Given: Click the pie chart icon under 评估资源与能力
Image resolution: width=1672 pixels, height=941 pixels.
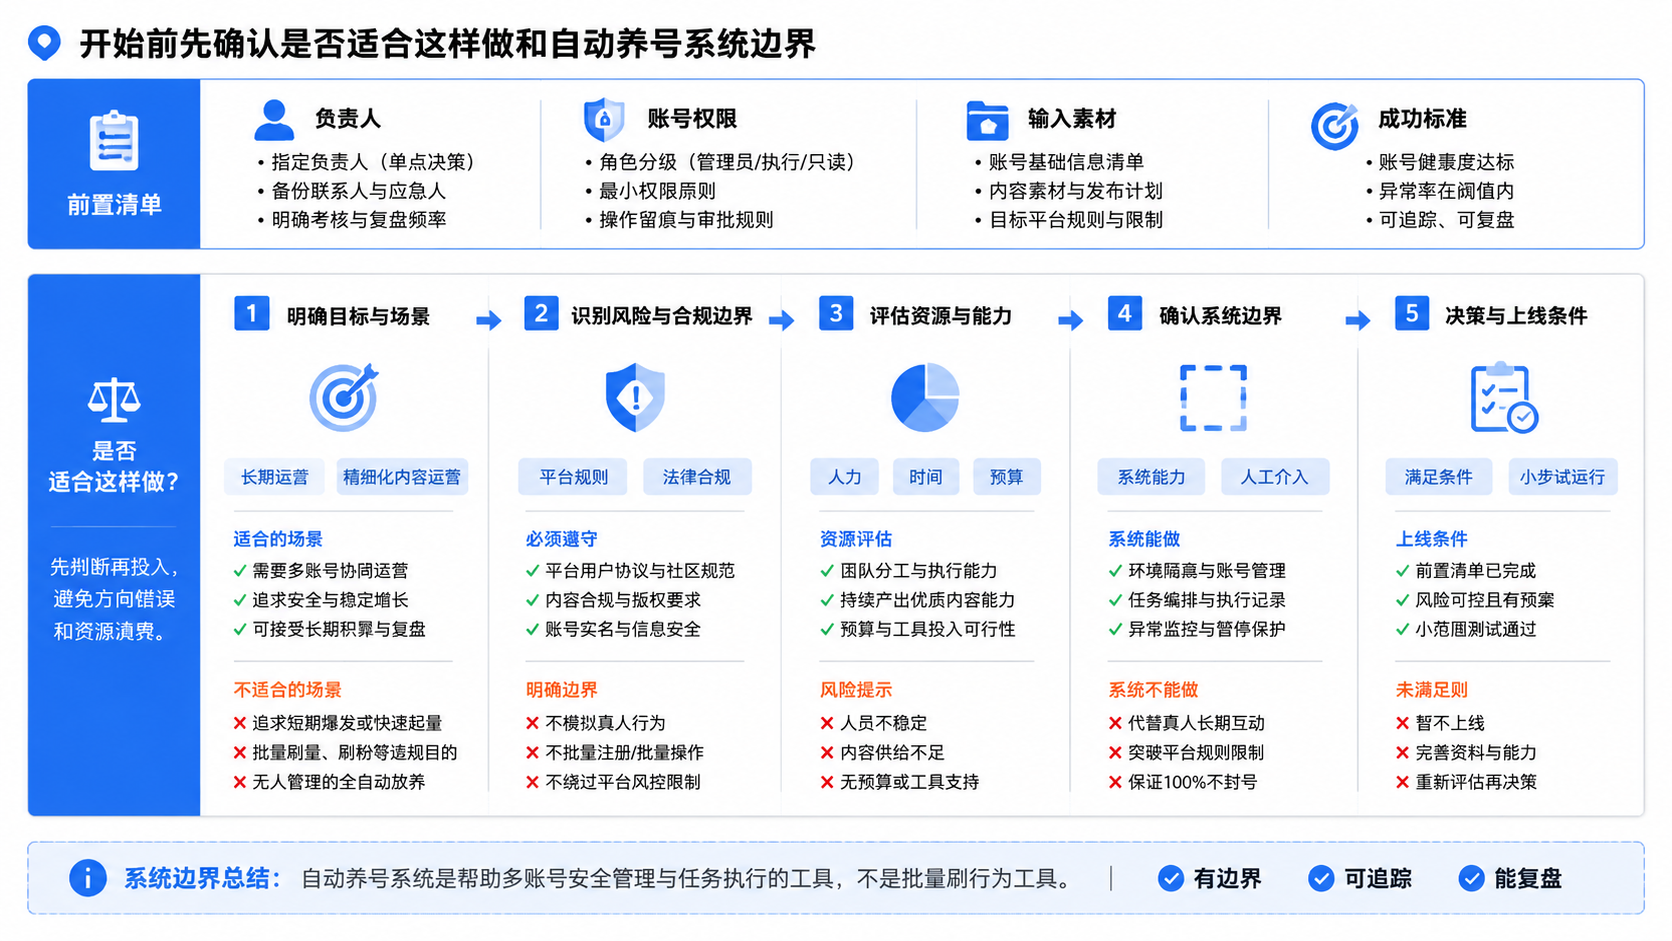Looking at the screenshot, I should coord(925,397).
